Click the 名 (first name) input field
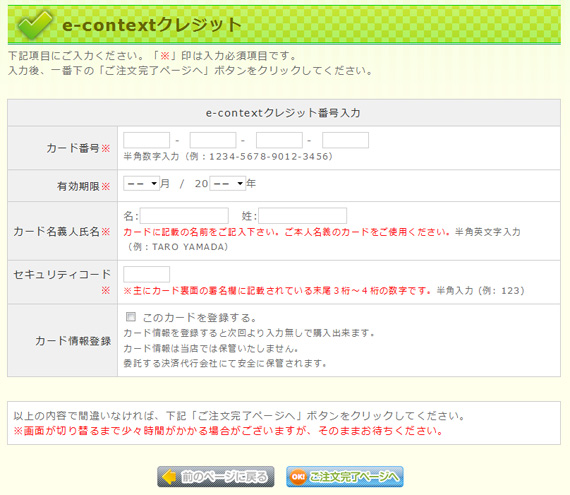 pos(184,216)
